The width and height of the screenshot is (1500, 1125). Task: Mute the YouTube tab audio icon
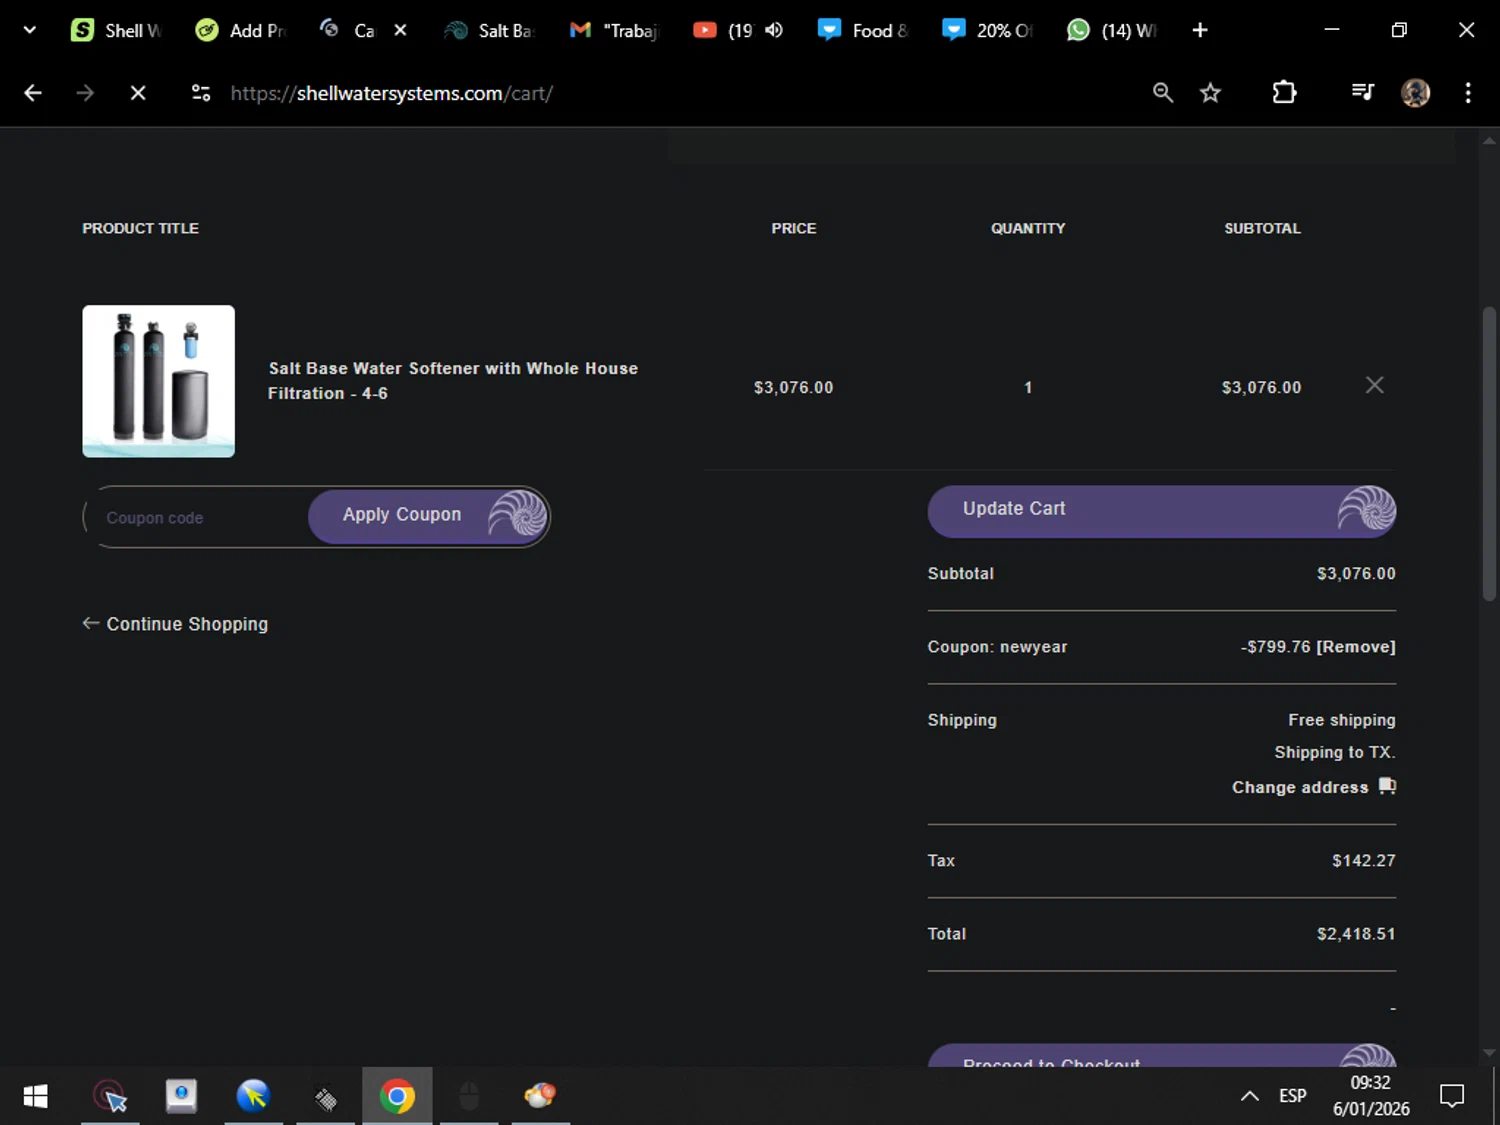coord(774,30)
